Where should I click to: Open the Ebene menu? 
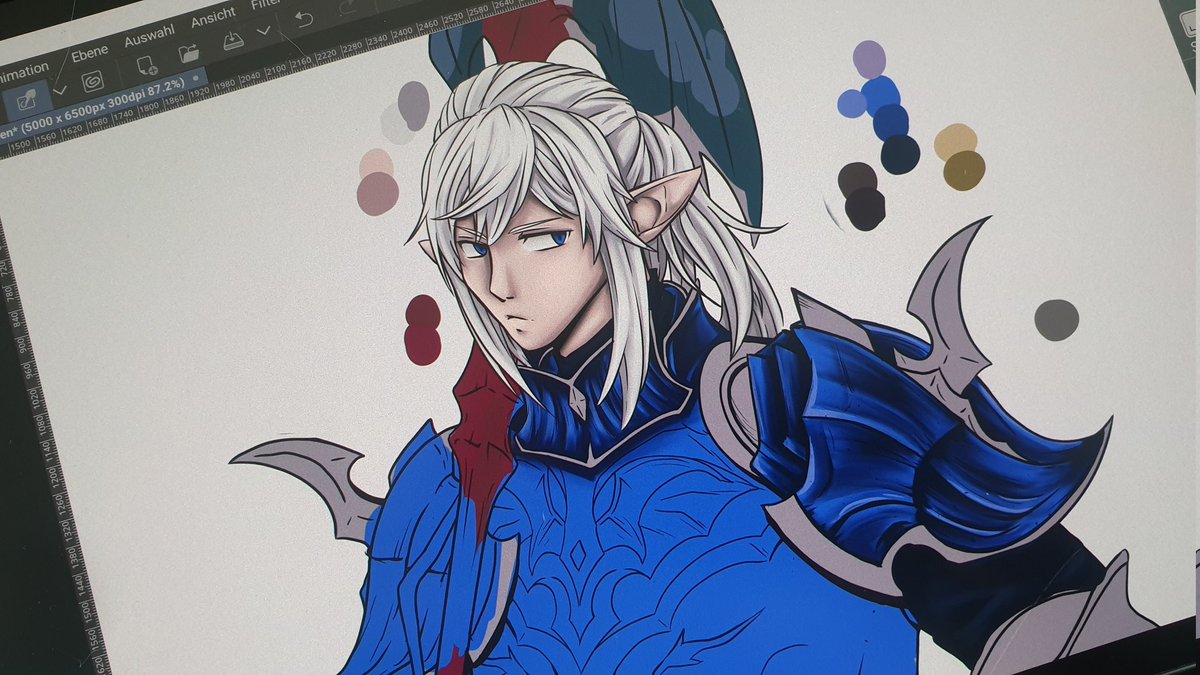(88, 54)
